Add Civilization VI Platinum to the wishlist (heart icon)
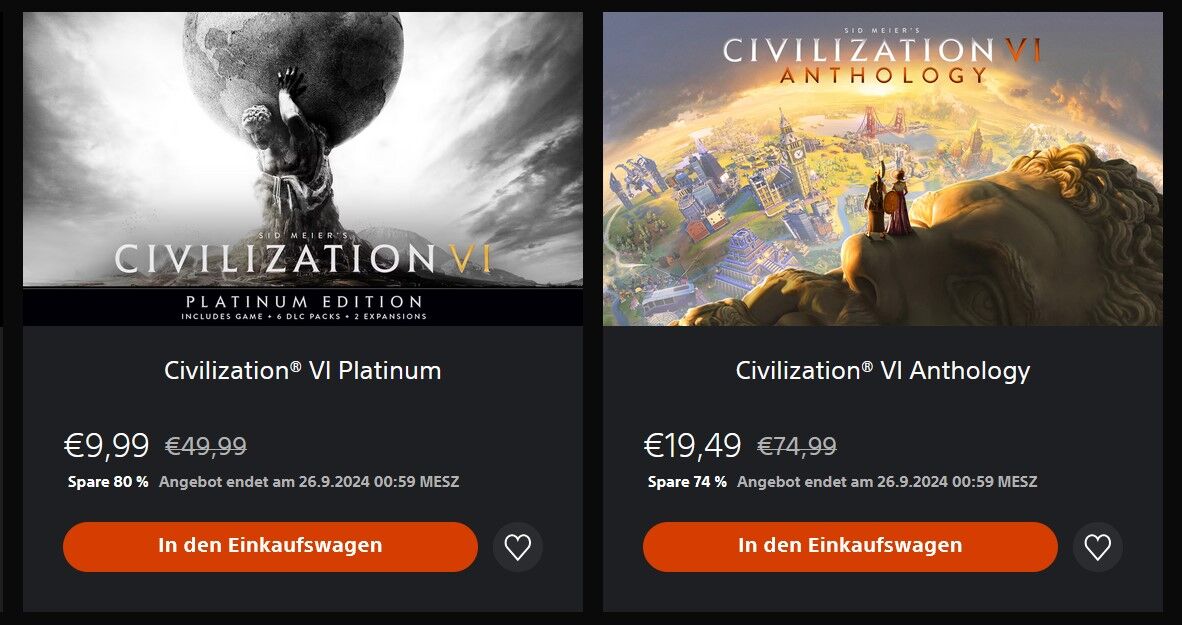 pyautogui.click(x=517, y=547)
